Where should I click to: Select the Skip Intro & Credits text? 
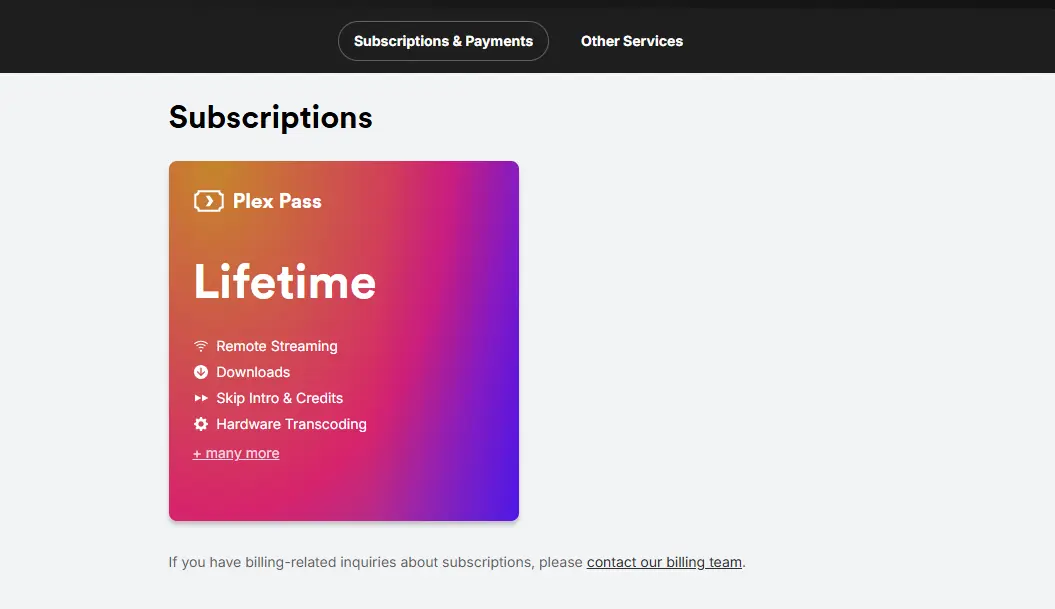coord(279,398)
